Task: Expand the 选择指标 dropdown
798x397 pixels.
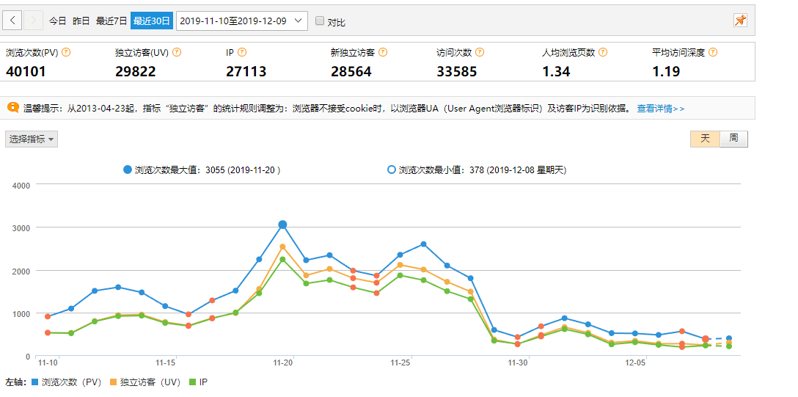Action: [32, 139]
